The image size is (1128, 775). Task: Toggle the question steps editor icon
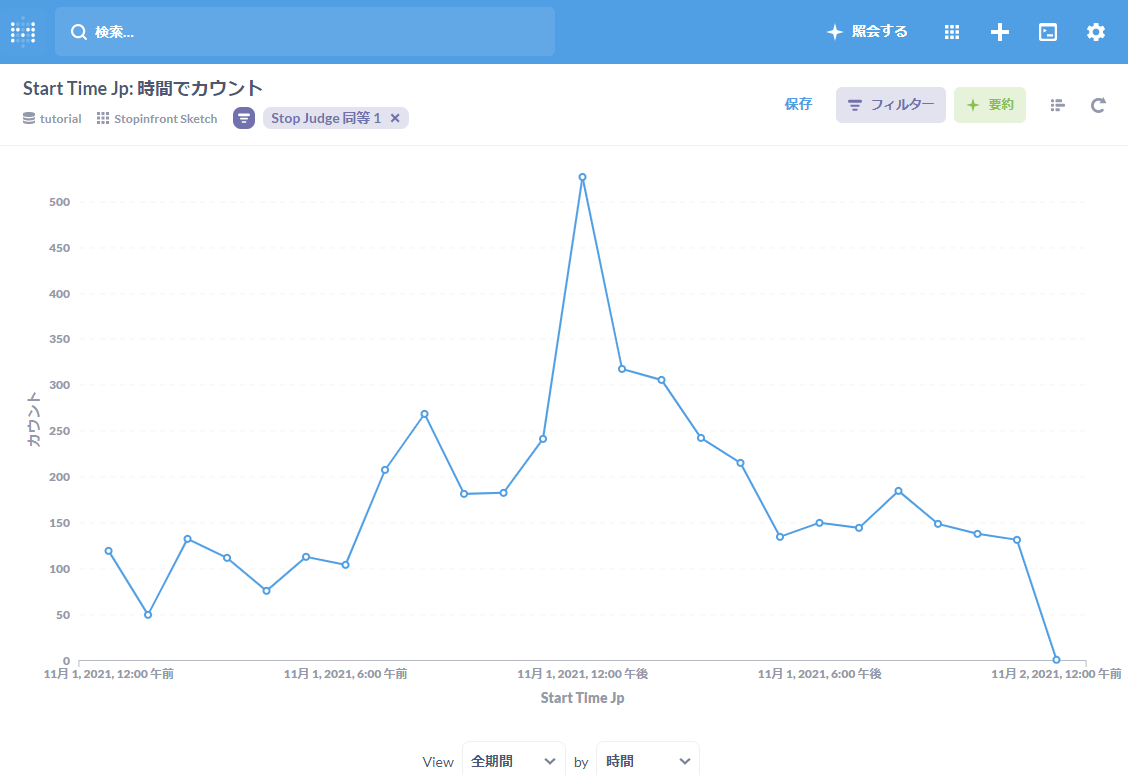click(x=1058, y=105)
